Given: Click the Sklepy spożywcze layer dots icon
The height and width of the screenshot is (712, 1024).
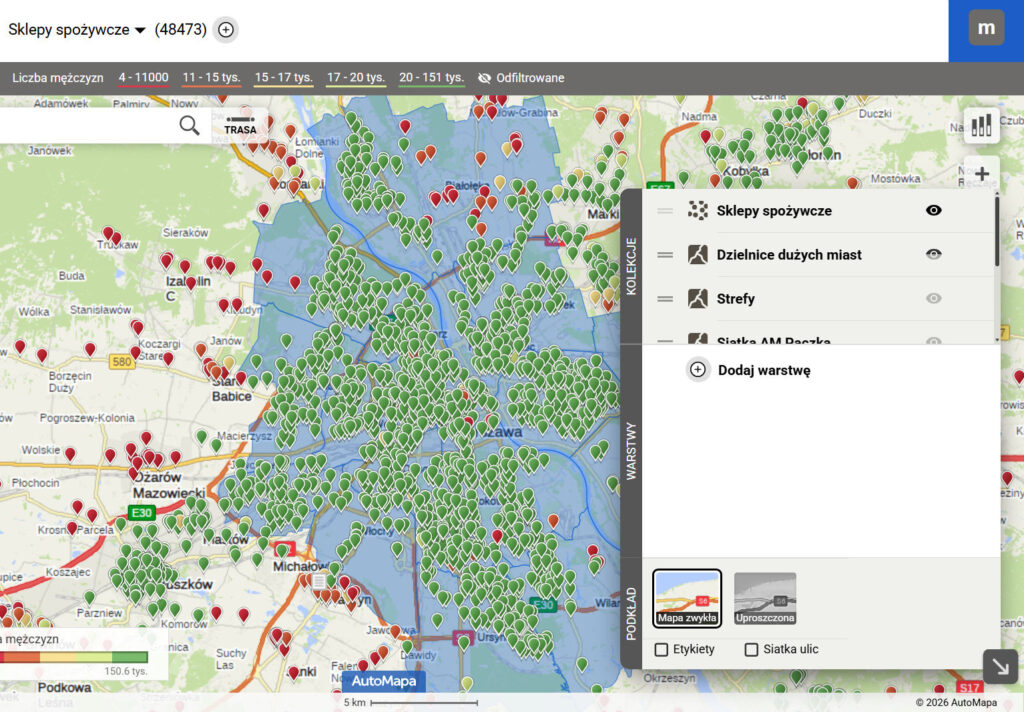Looking at the screenshot, I should point(698,211).
